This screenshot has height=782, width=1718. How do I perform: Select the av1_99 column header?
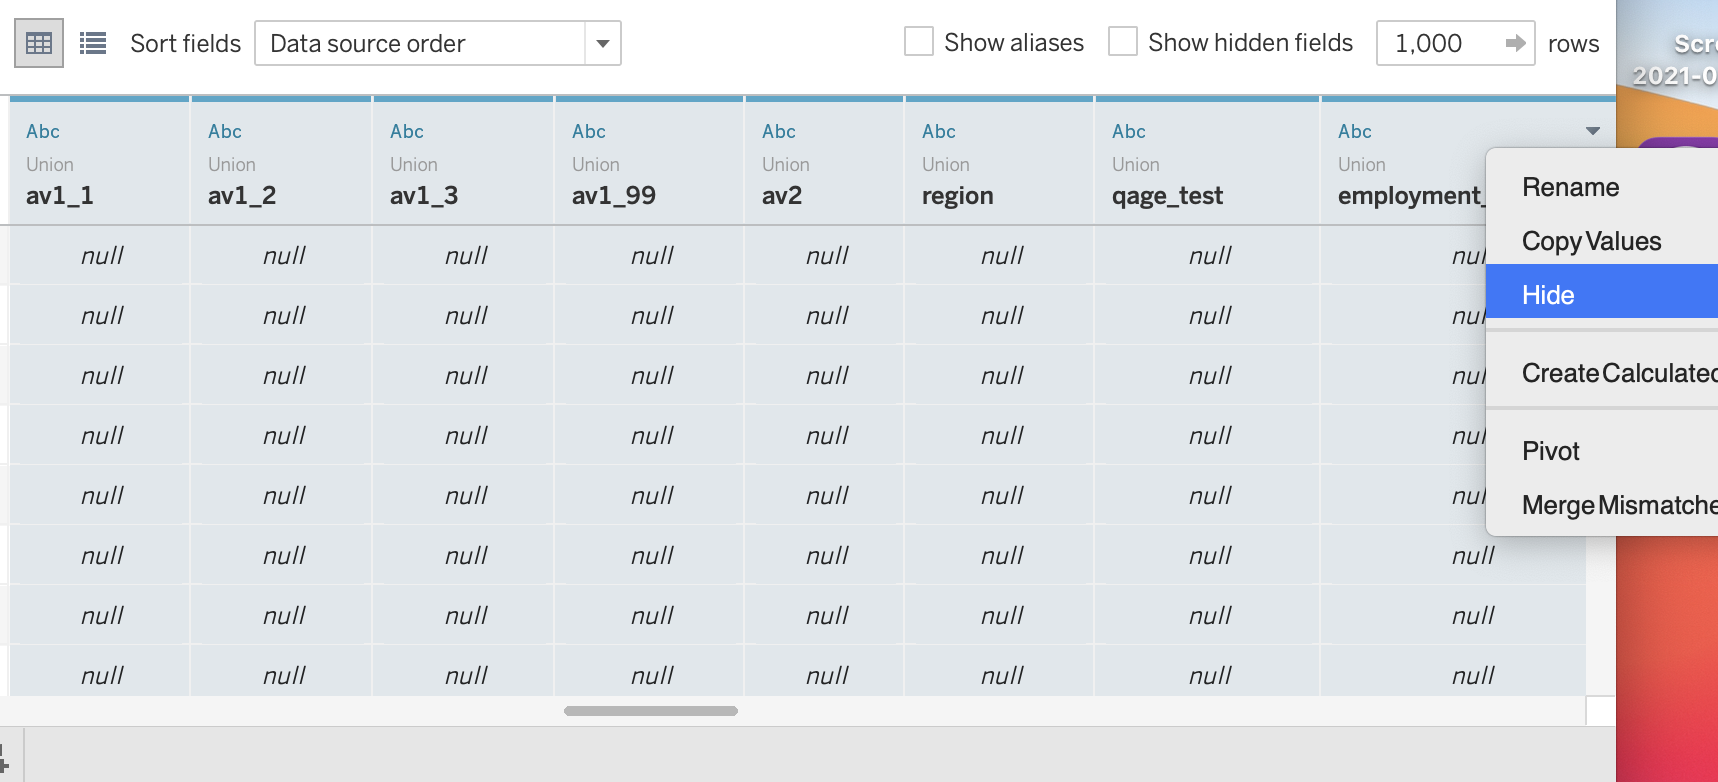614,195
